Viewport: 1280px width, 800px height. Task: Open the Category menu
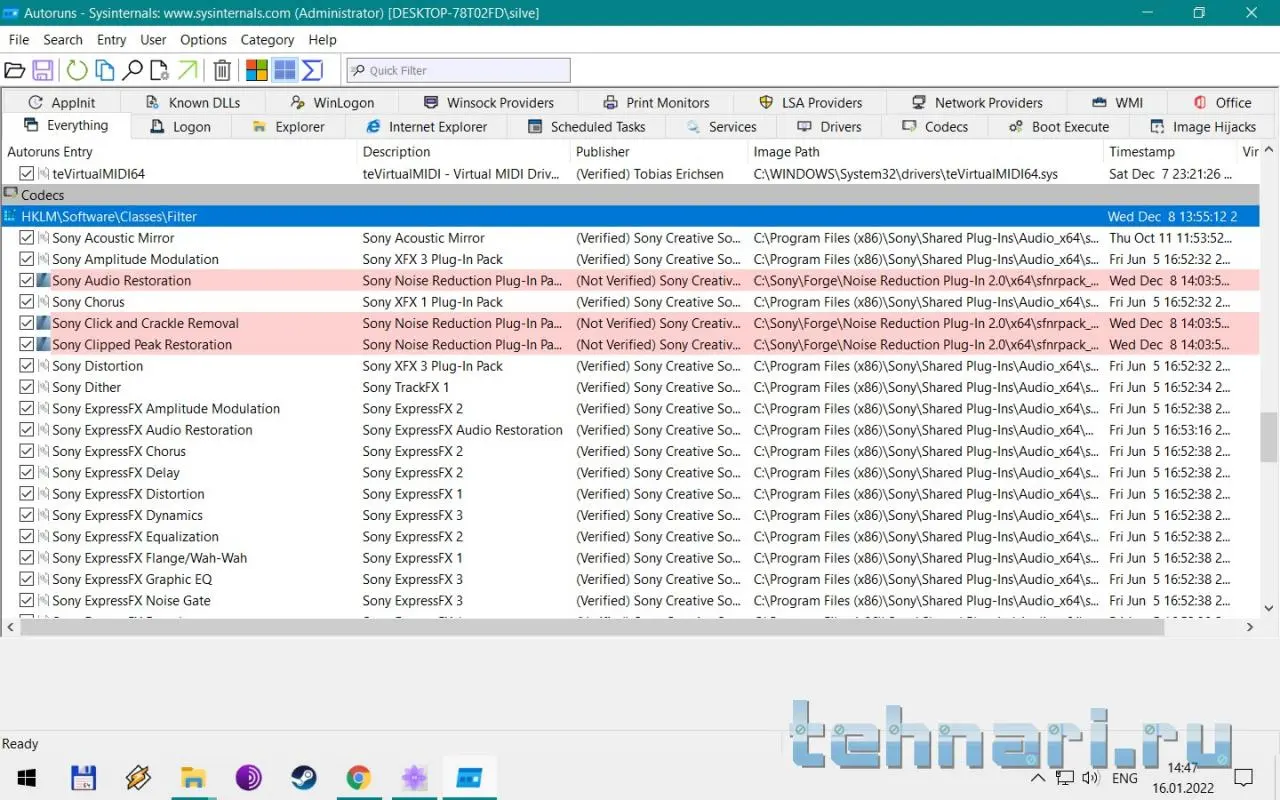(268, 40)
